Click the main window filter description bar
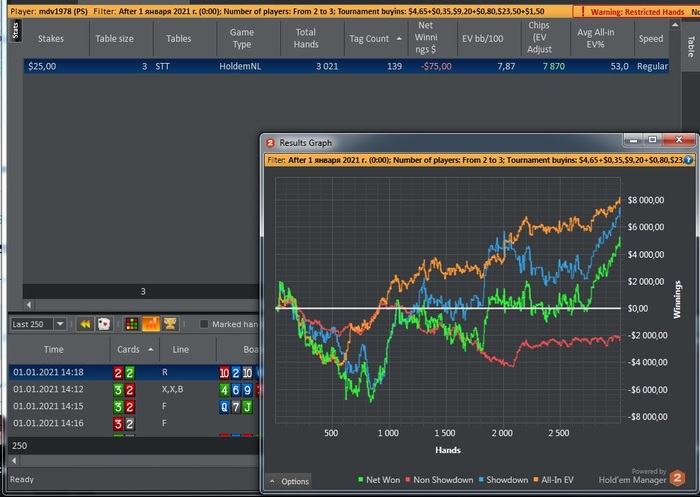Image resolution: width=700 pixels, height=497 pixels. (290, 12)
